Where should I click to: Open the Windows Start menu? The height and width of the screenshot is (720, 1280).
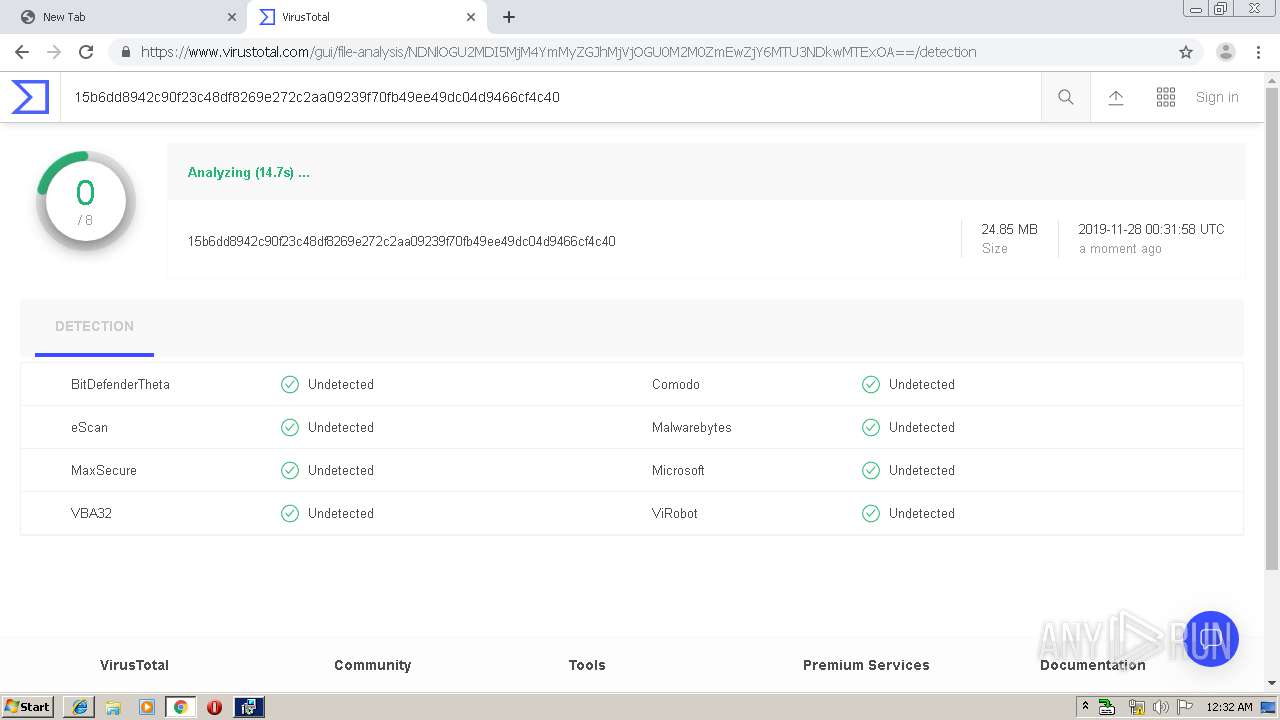[x=28, y=707]
